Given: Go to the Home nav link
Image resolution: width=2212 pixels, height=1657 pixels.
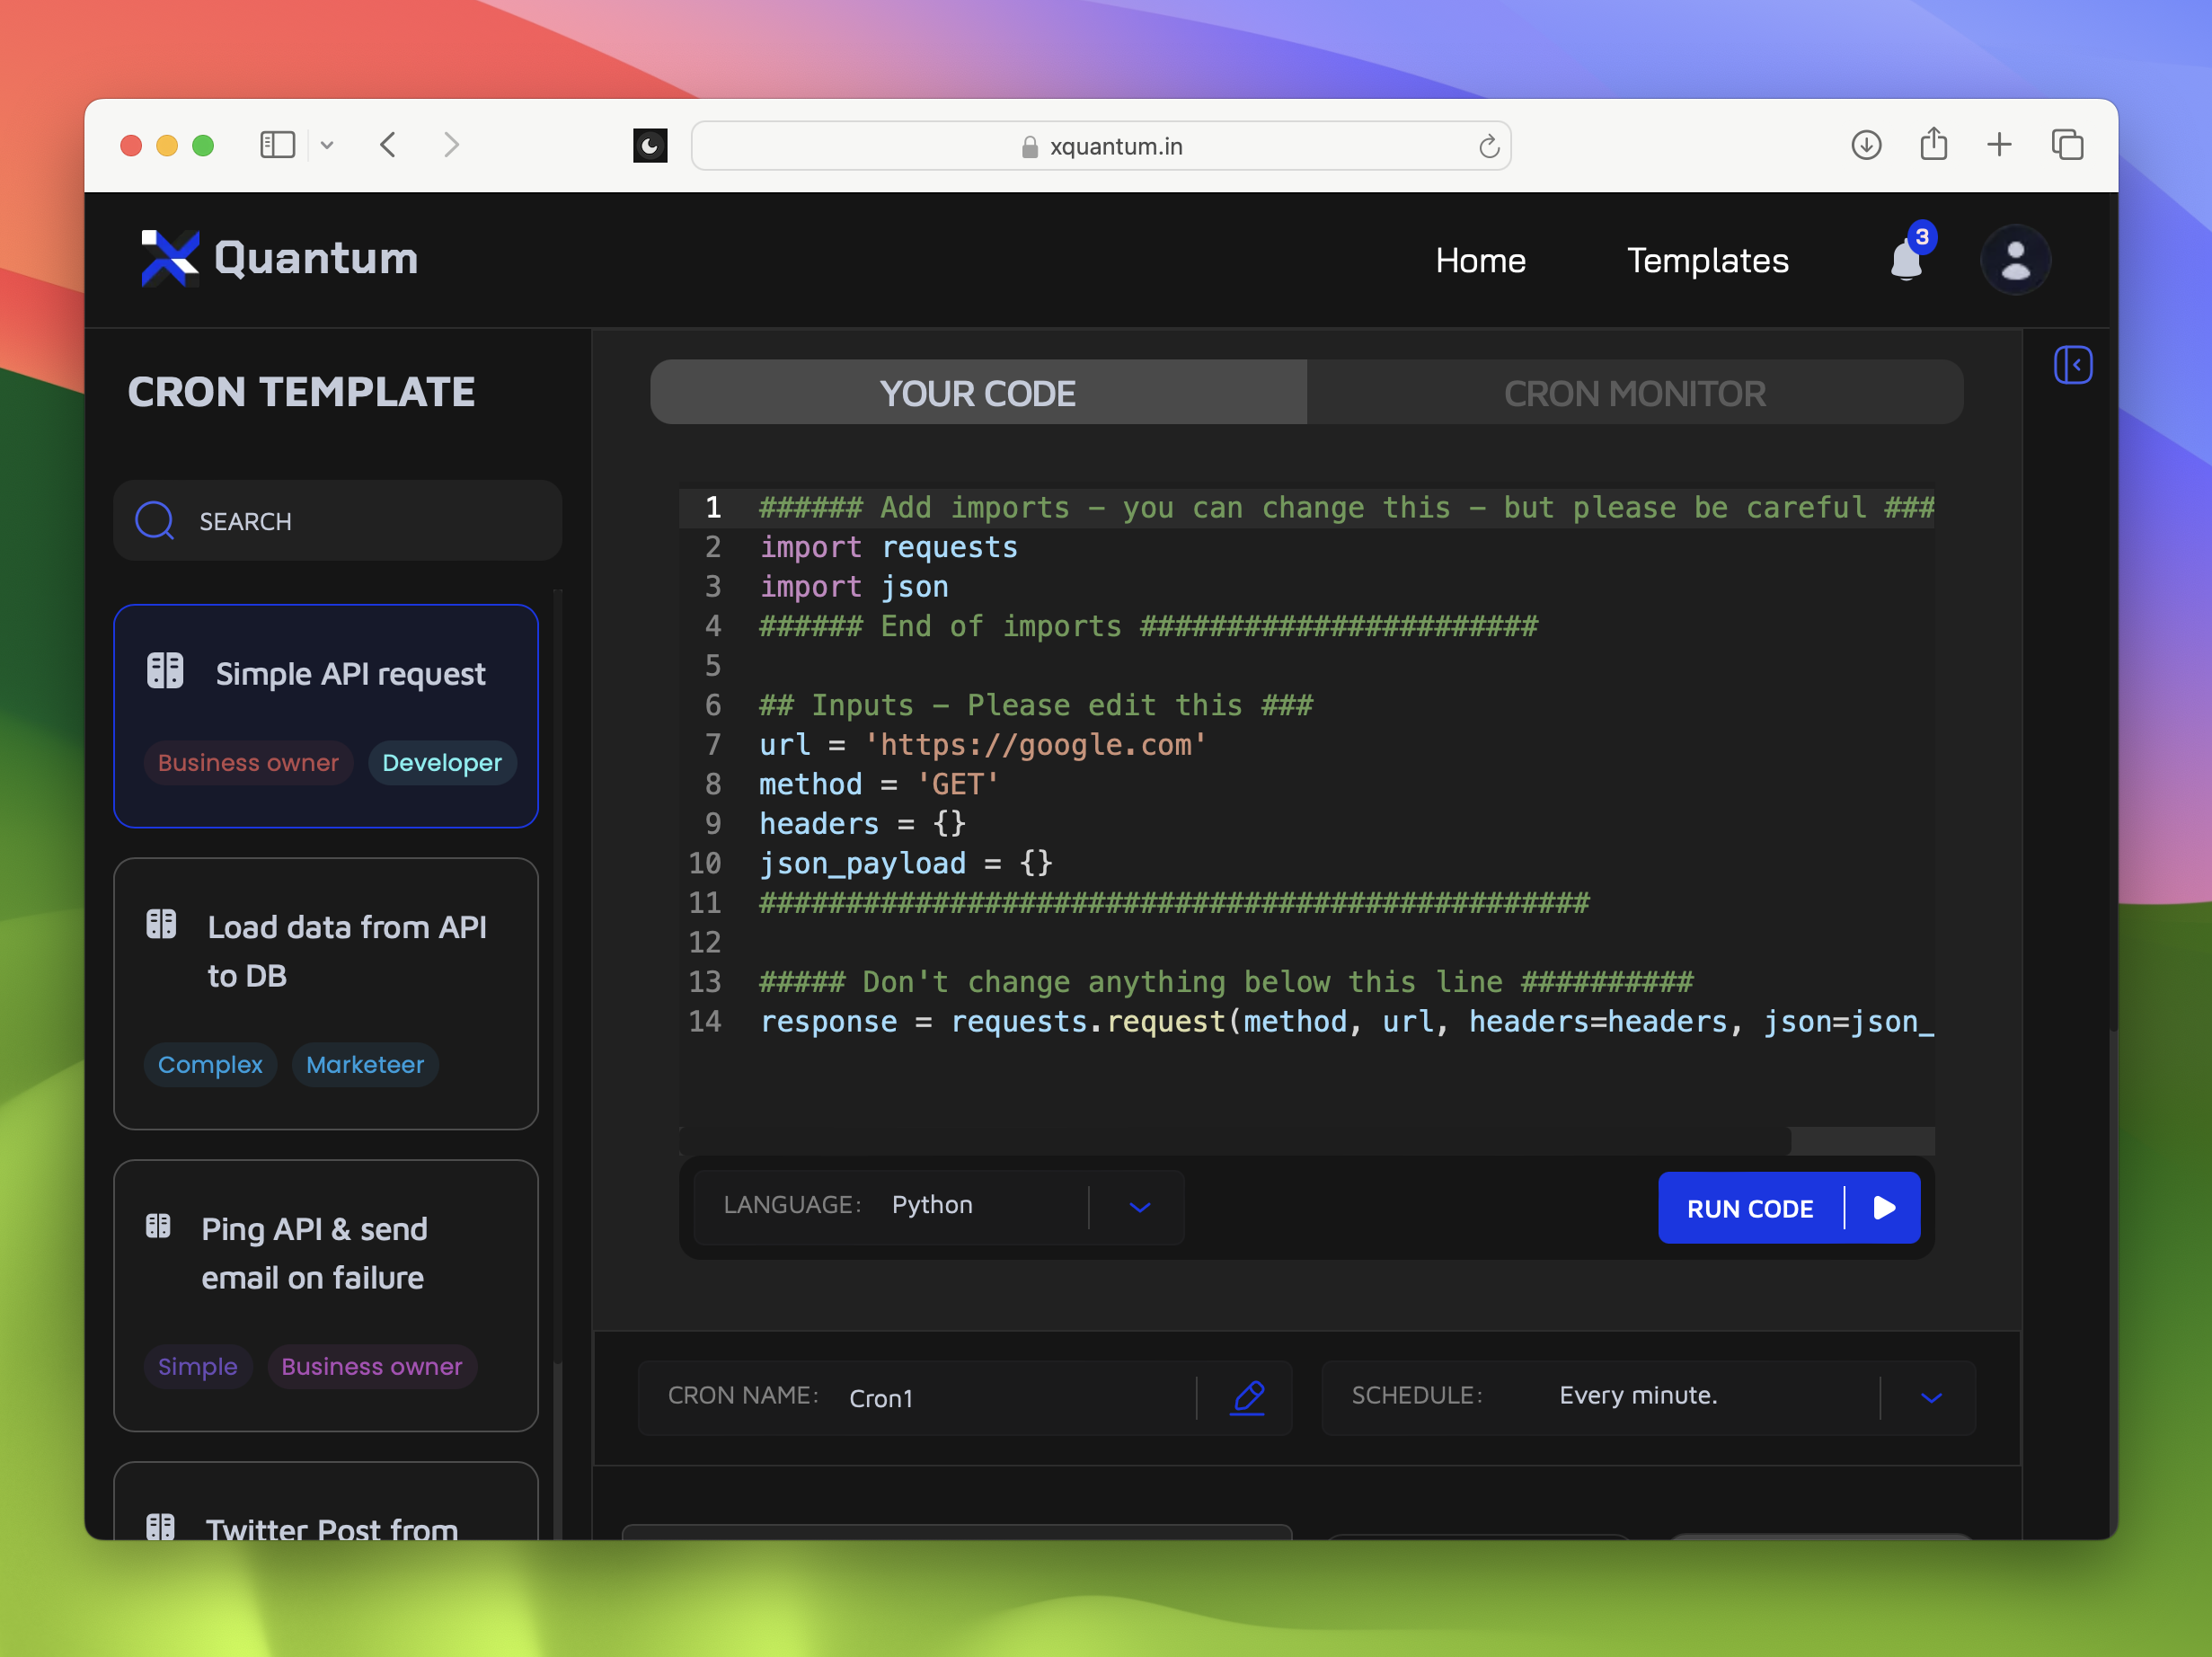Looking at the screenshot, I should (1480, 261).
